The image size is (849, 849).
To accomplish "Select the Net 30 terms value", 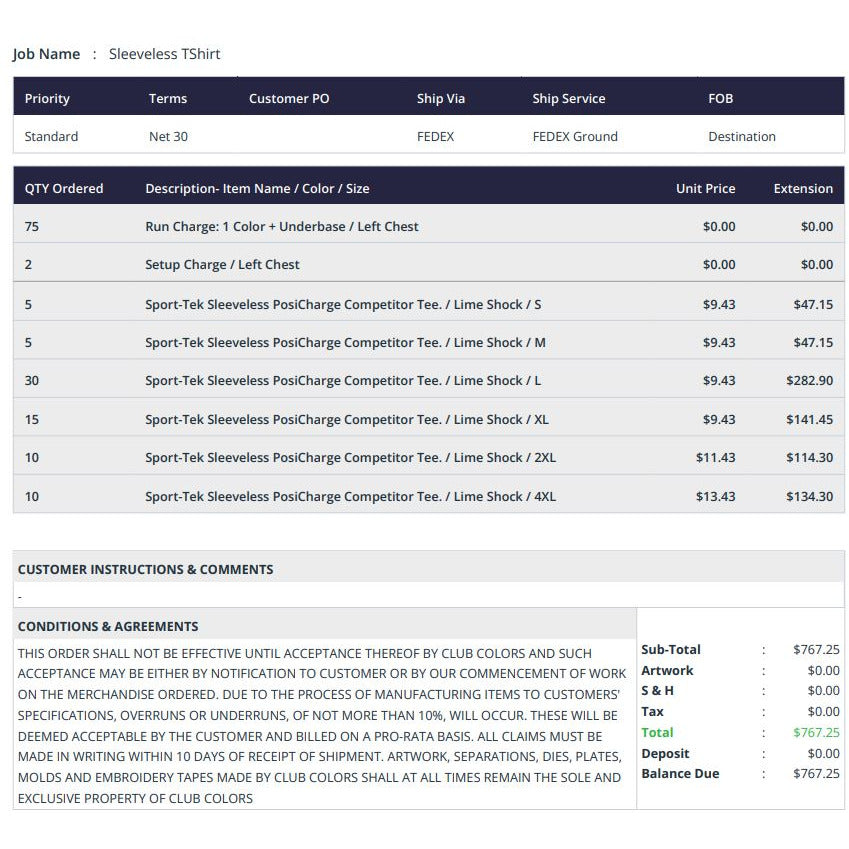I will 168,136.
